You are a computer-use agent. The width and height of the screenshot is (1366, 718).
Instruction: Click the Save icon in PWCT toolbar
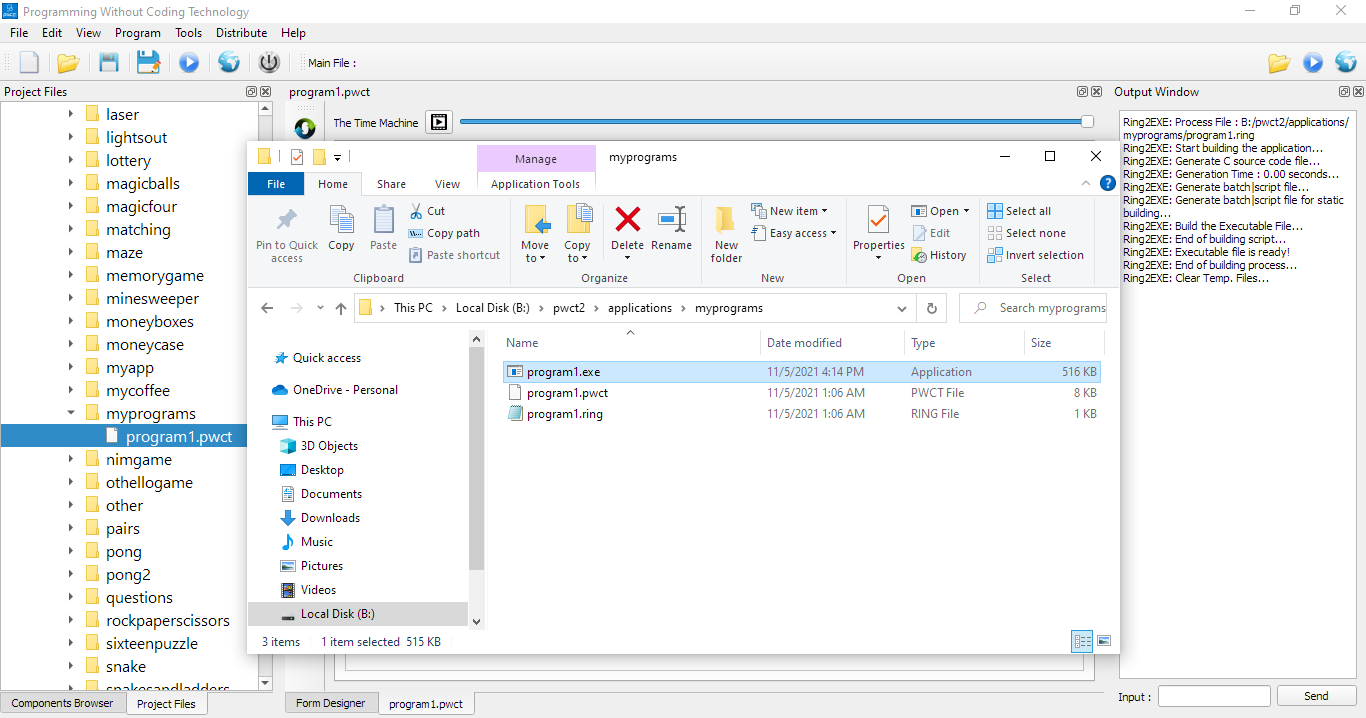point(109,63)
